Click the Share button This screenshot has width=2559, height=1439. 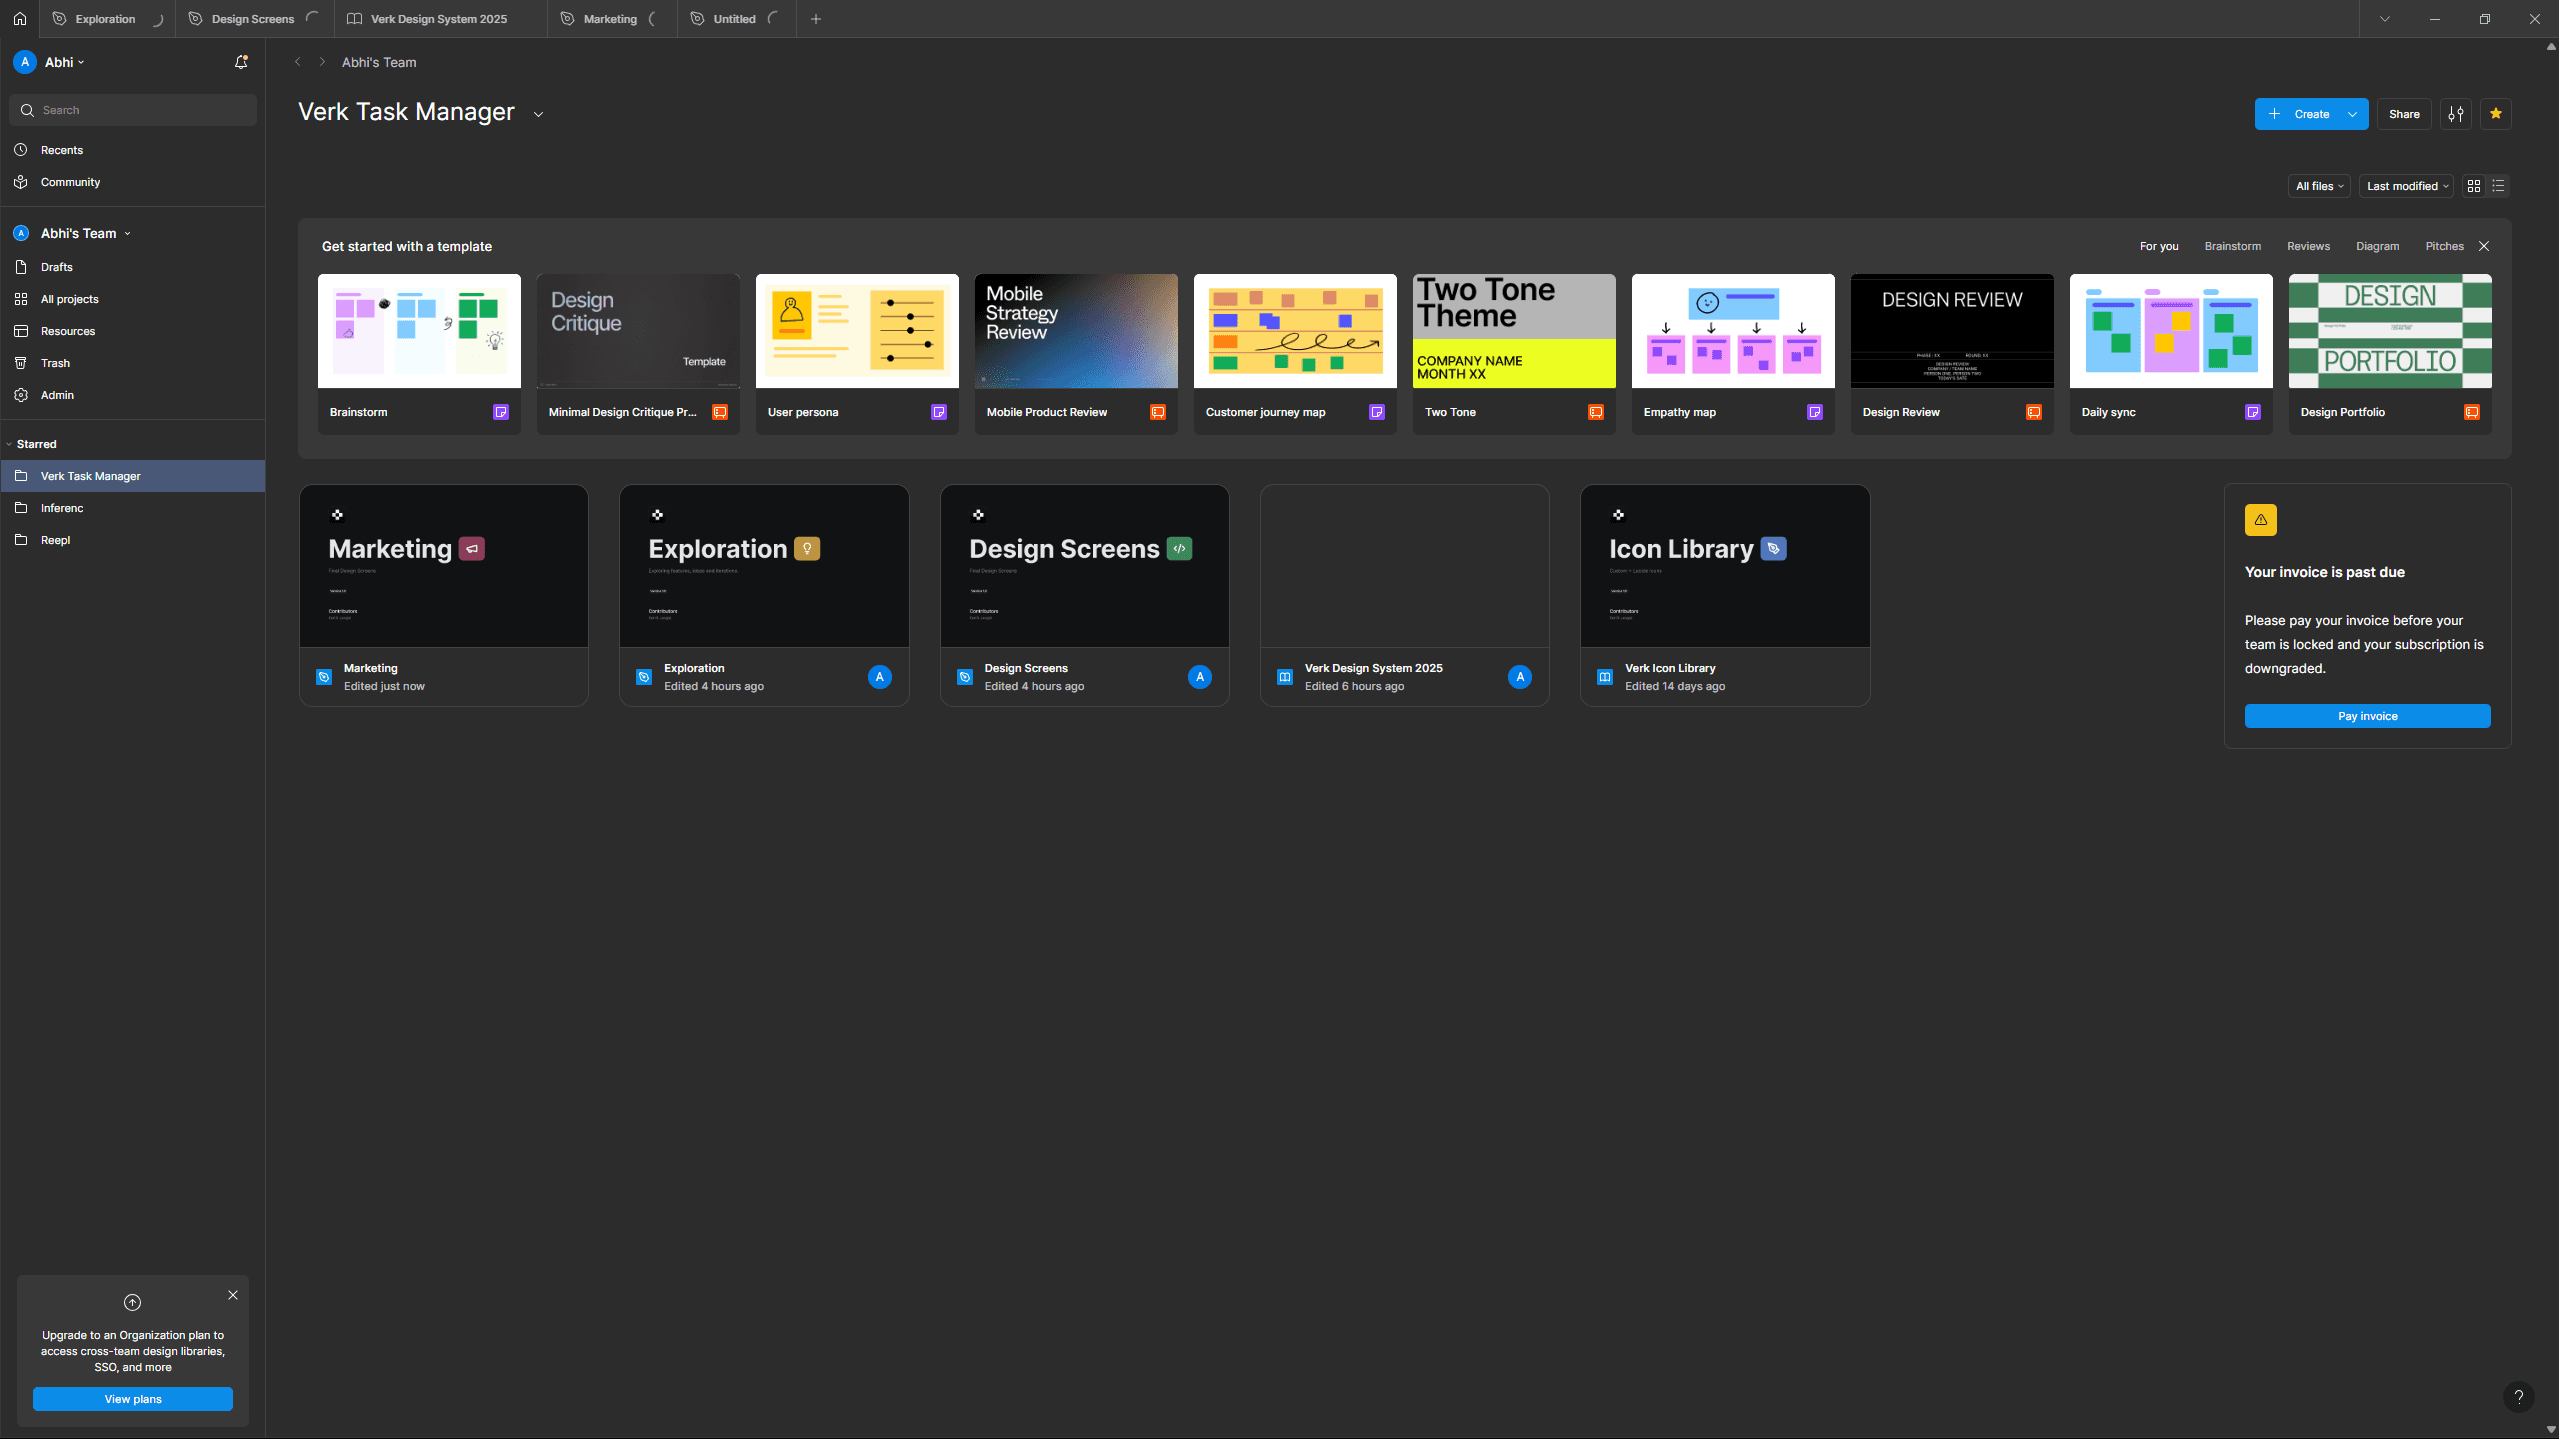click(2404, 114)
